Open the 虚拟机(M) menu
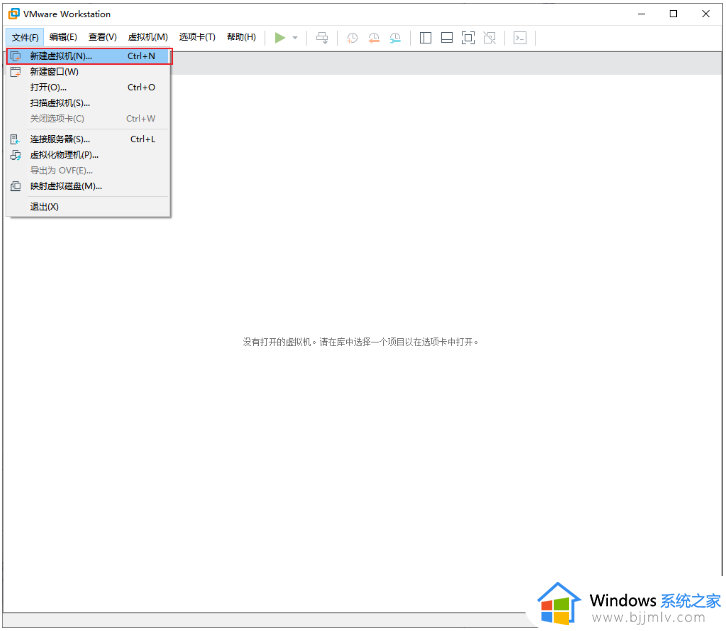The image size is (726, 631). [148, 37]
